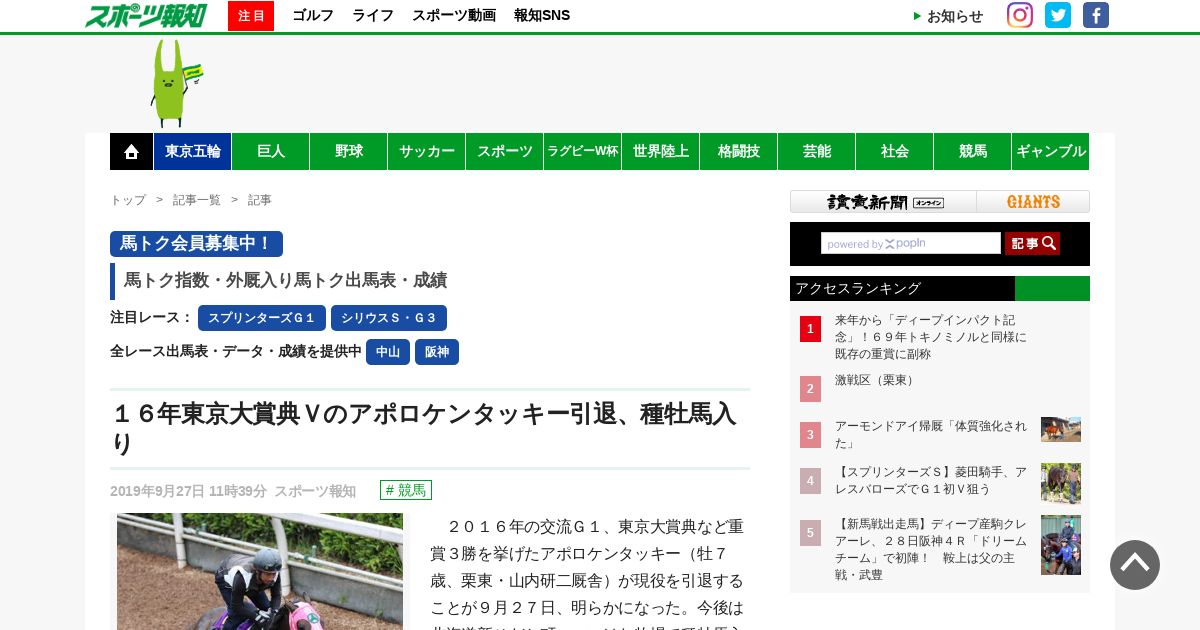Switch to the スポーツ nav tab
Screen dimensions: 1200x630
(505, 152)
